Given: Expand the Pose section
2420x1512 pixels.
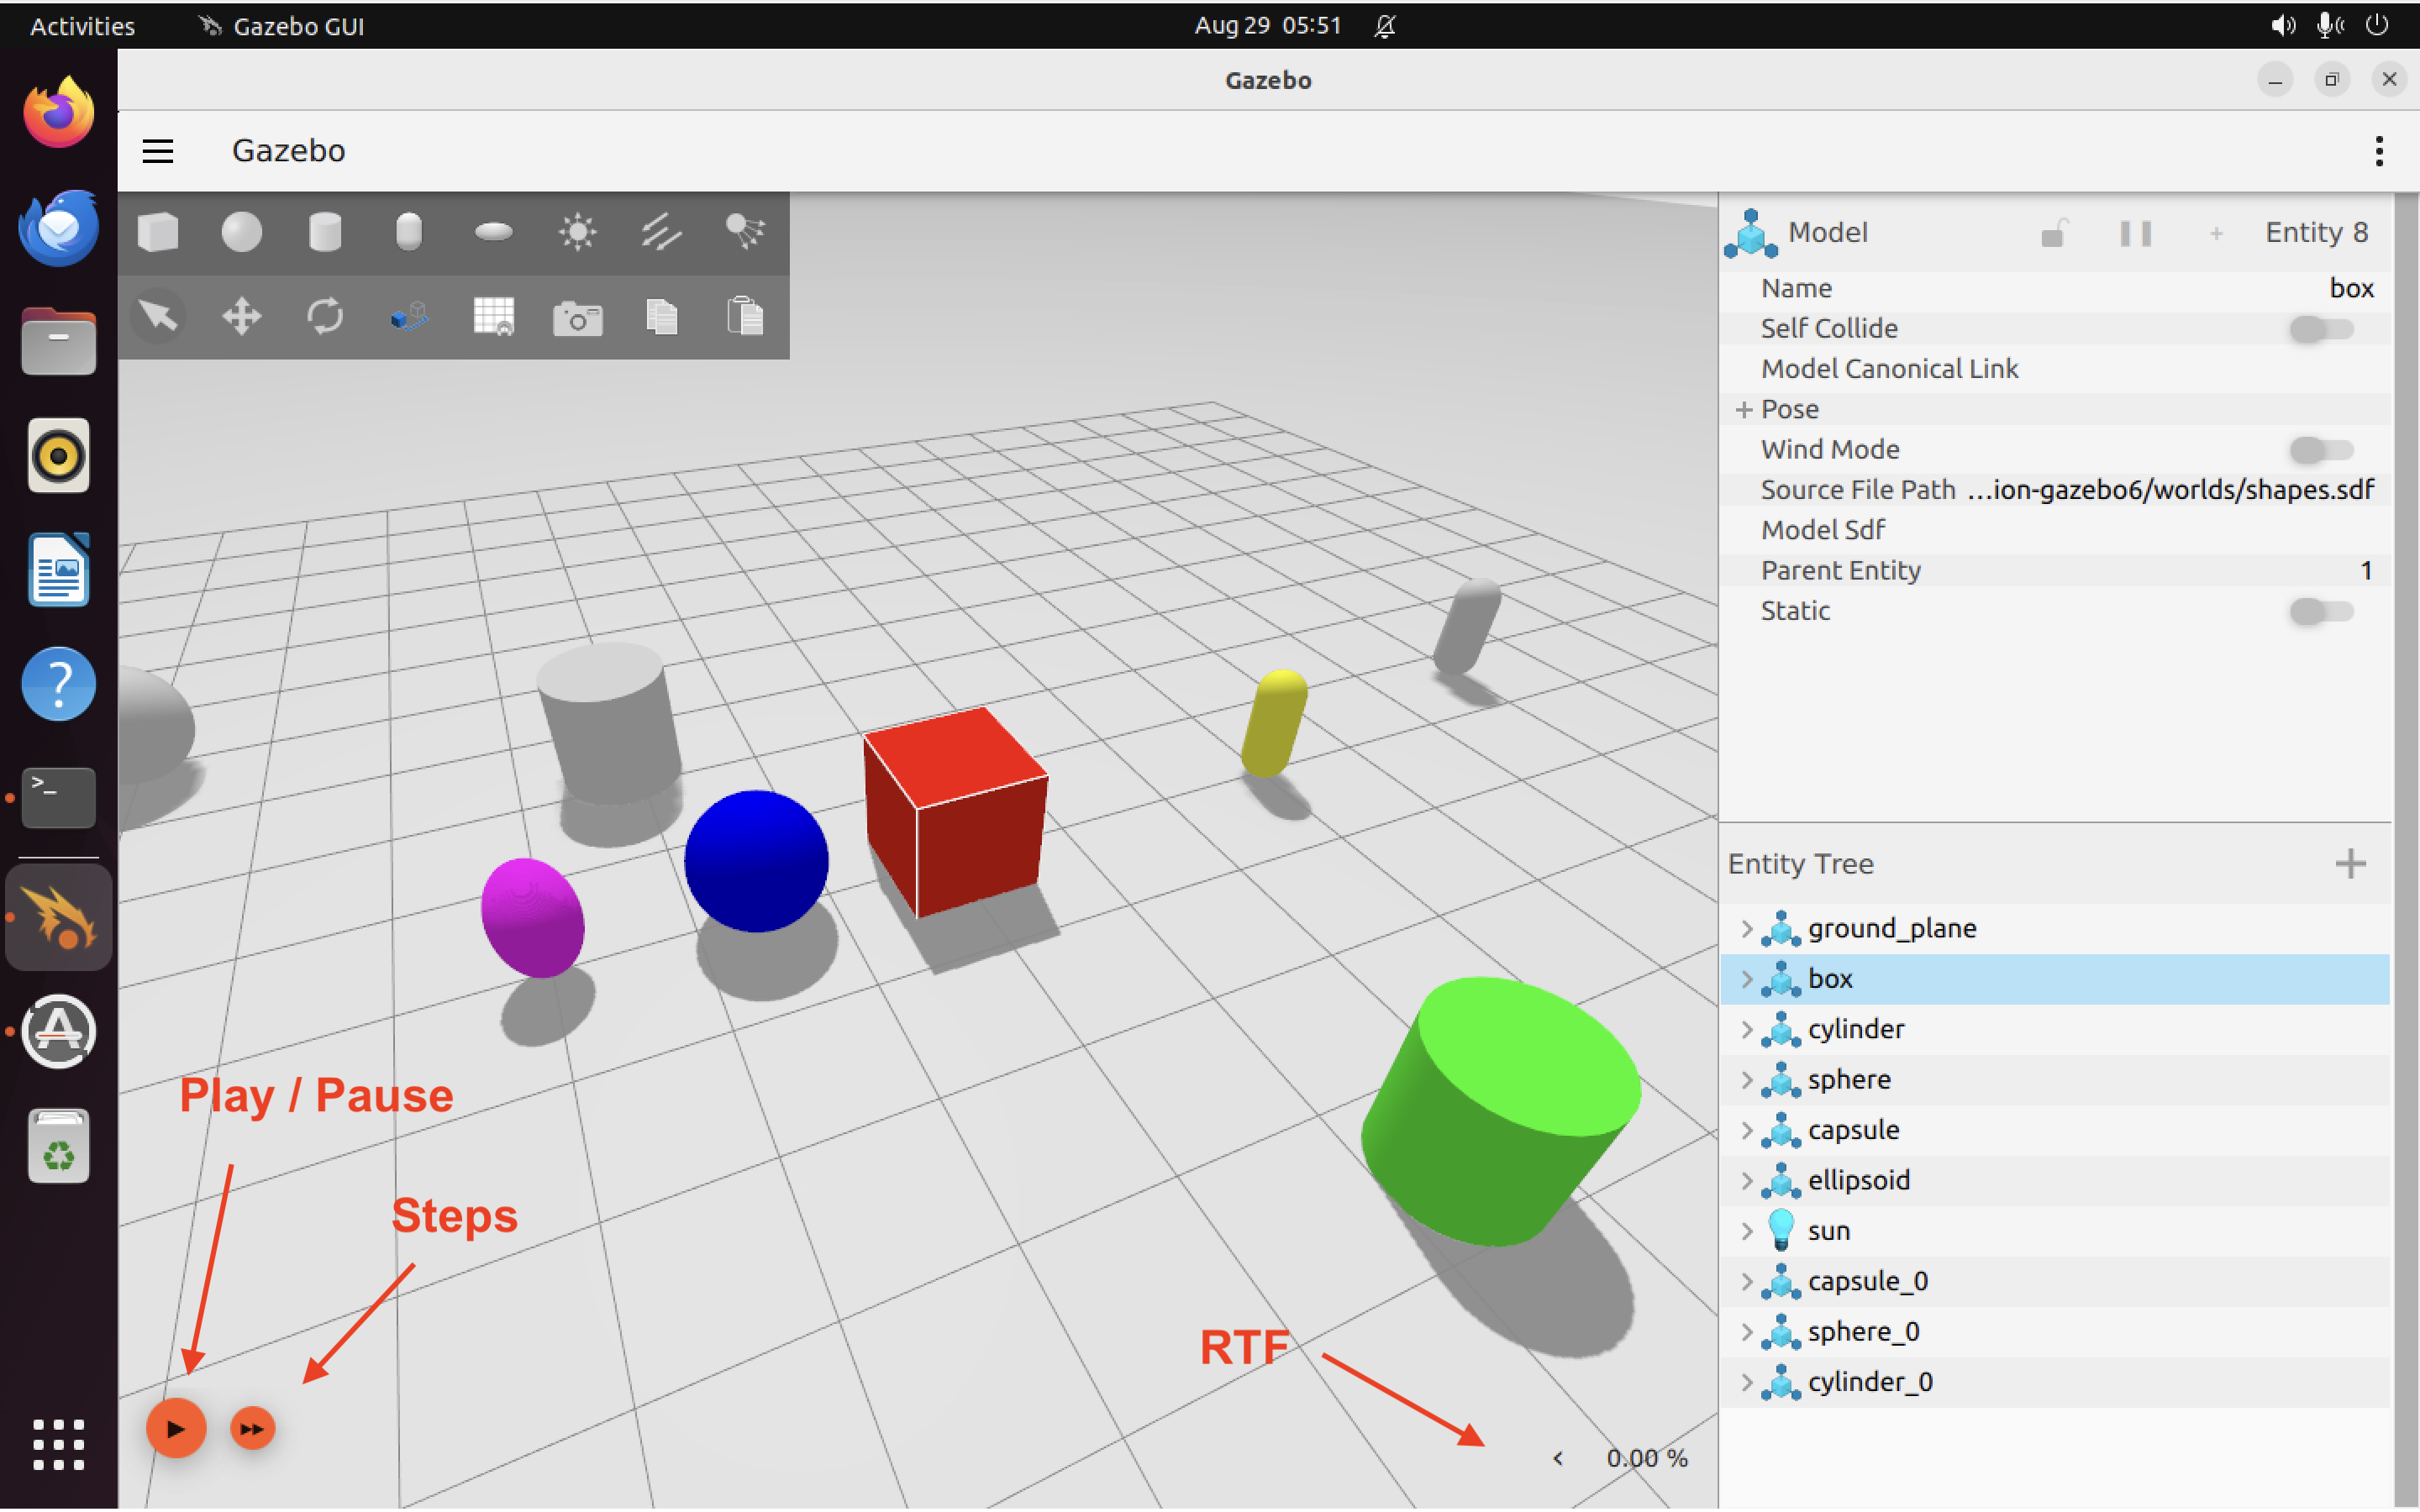Looking at the screenshot, I should pyautogui.click(x=1744, y=409).
